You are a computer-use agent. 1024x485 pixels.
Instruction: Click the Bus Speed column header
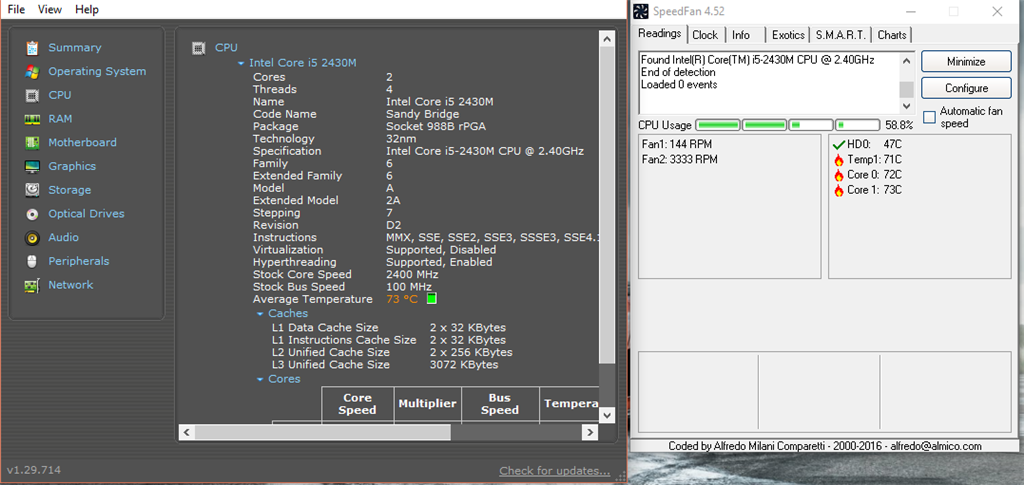[500, 404]
